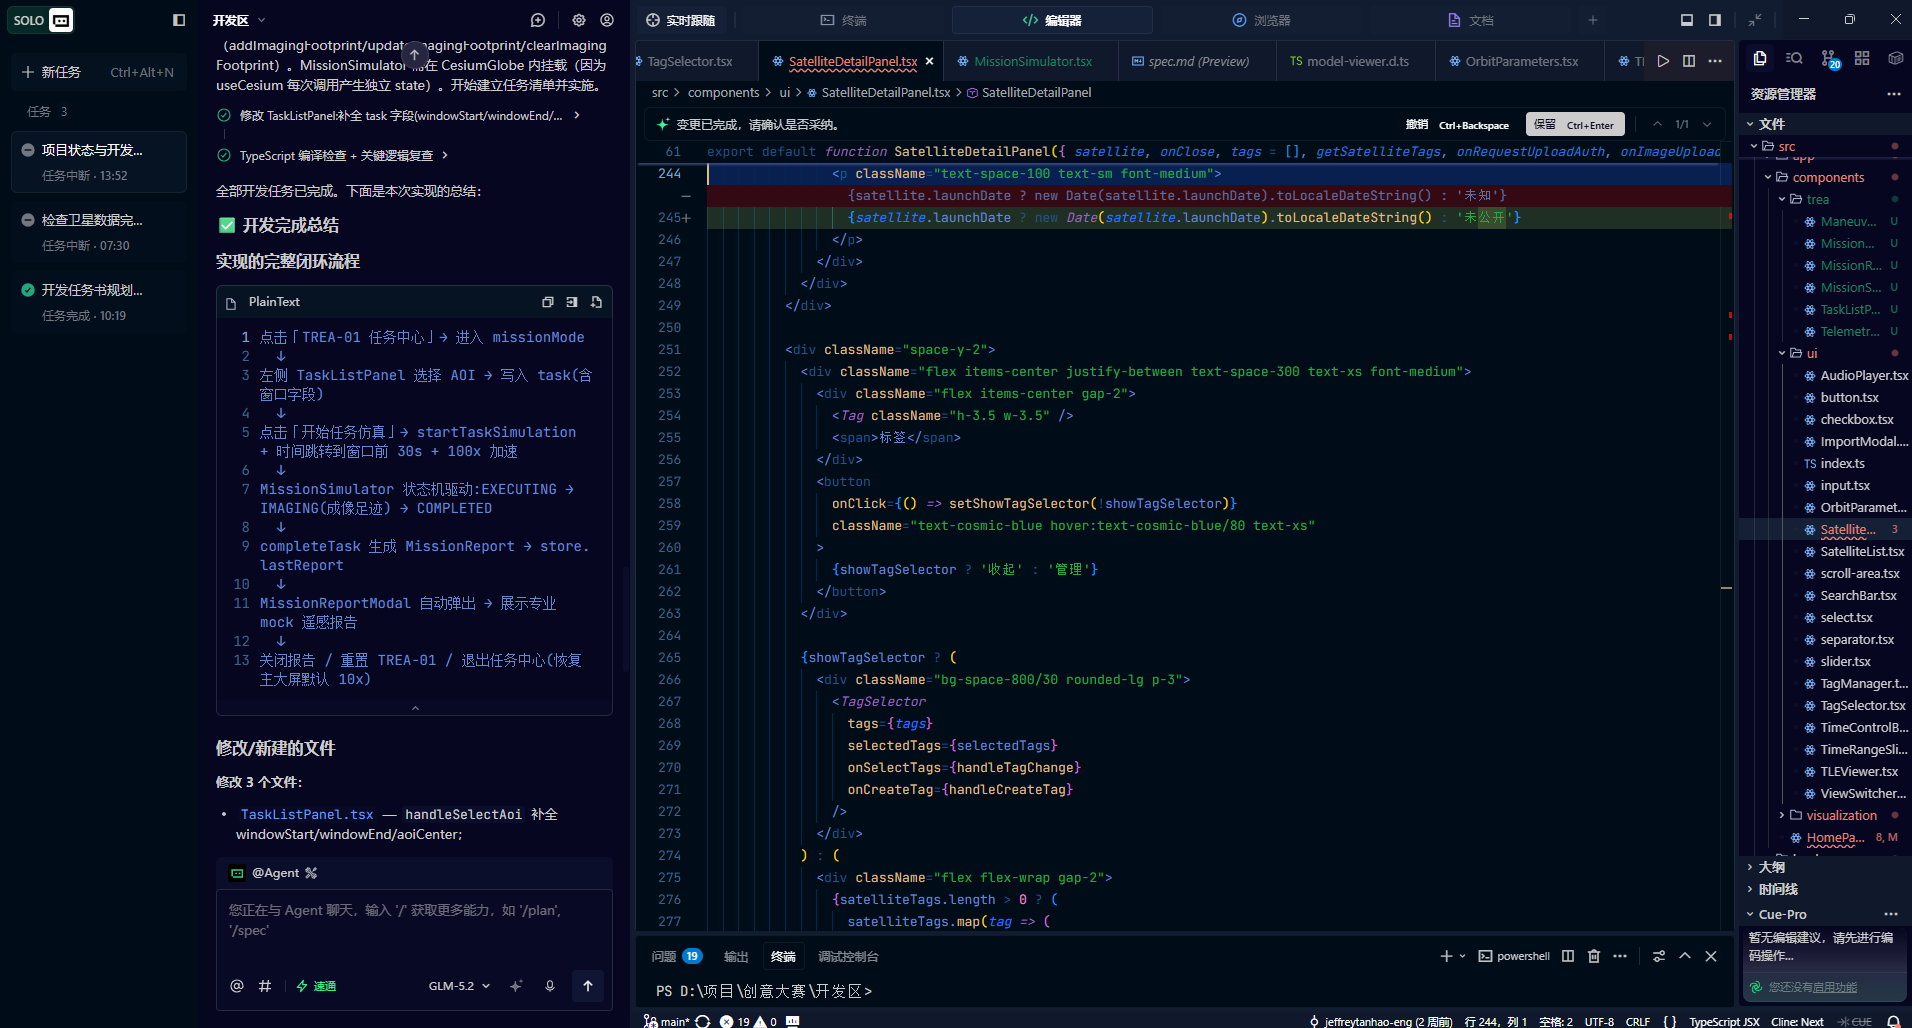Select the 检查卫星数据完... task
The width and height of the screenshot is (1912, 1028).
[x=98, y=231]
